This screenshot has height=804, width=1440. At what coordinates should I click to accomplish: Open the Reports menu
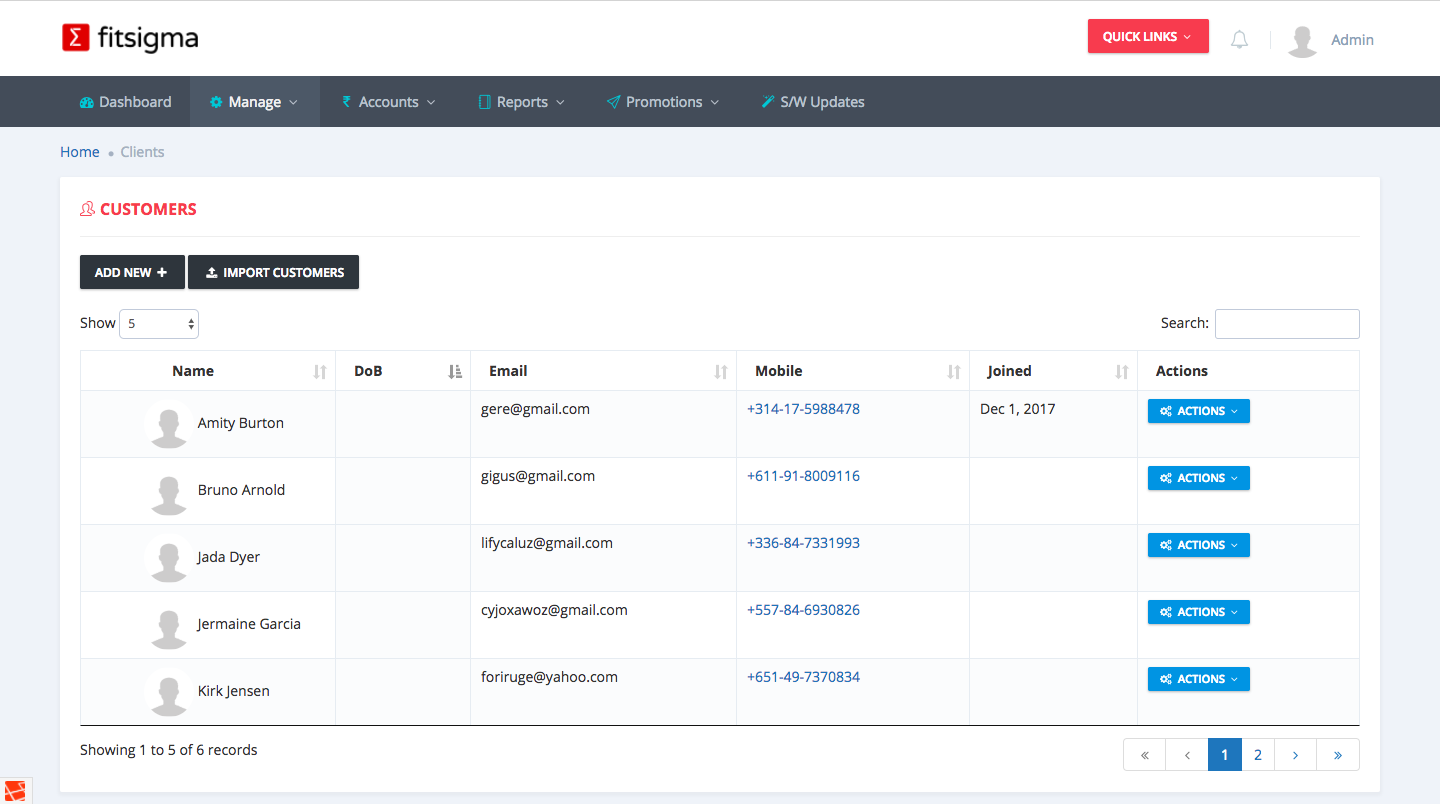(x=521, y=102)
